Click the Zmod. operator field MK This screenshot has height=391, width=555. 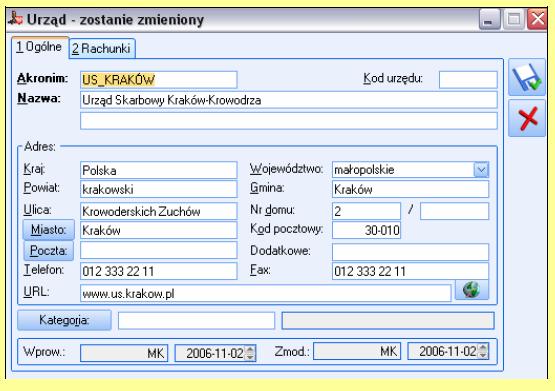[x=357, y=351]
